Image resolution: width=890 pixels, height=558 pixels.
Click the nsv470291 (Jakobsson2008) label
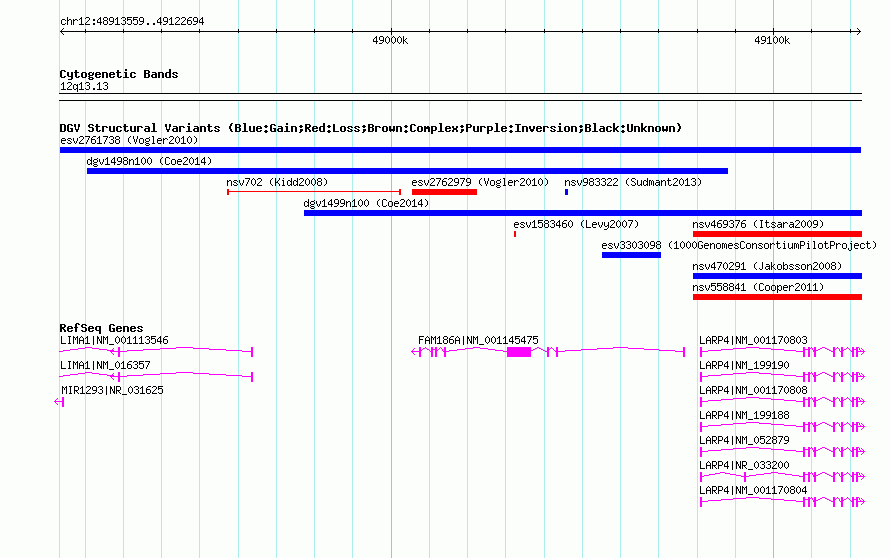click(x=767, y=266)
